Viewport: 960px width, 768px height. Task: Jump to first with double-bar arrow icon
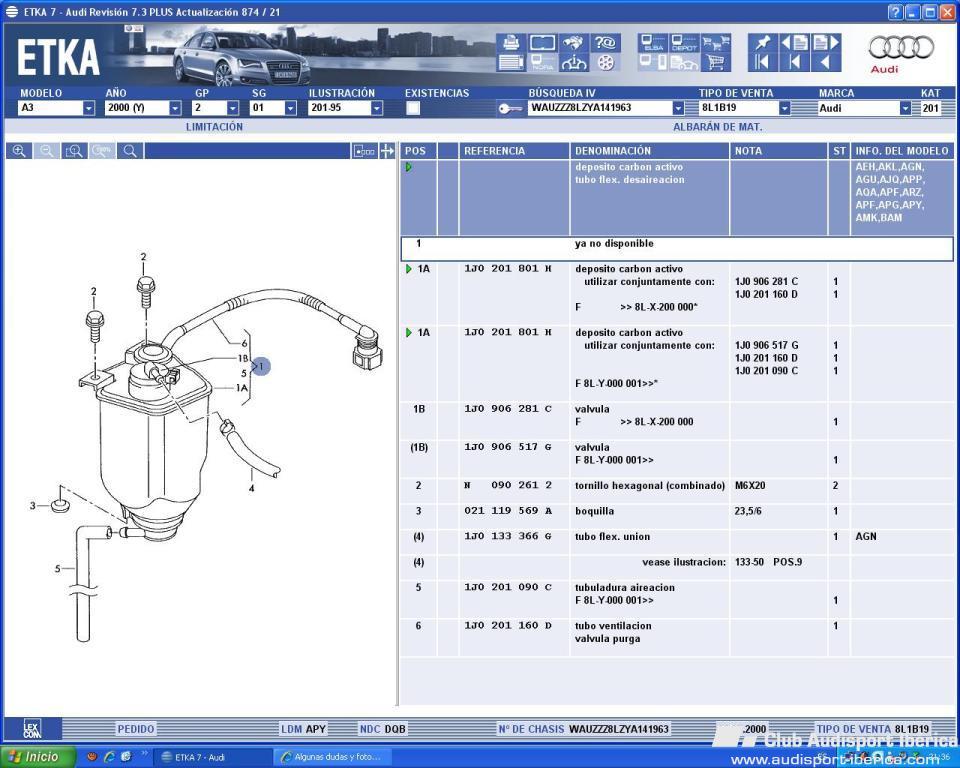coord(762,62)
